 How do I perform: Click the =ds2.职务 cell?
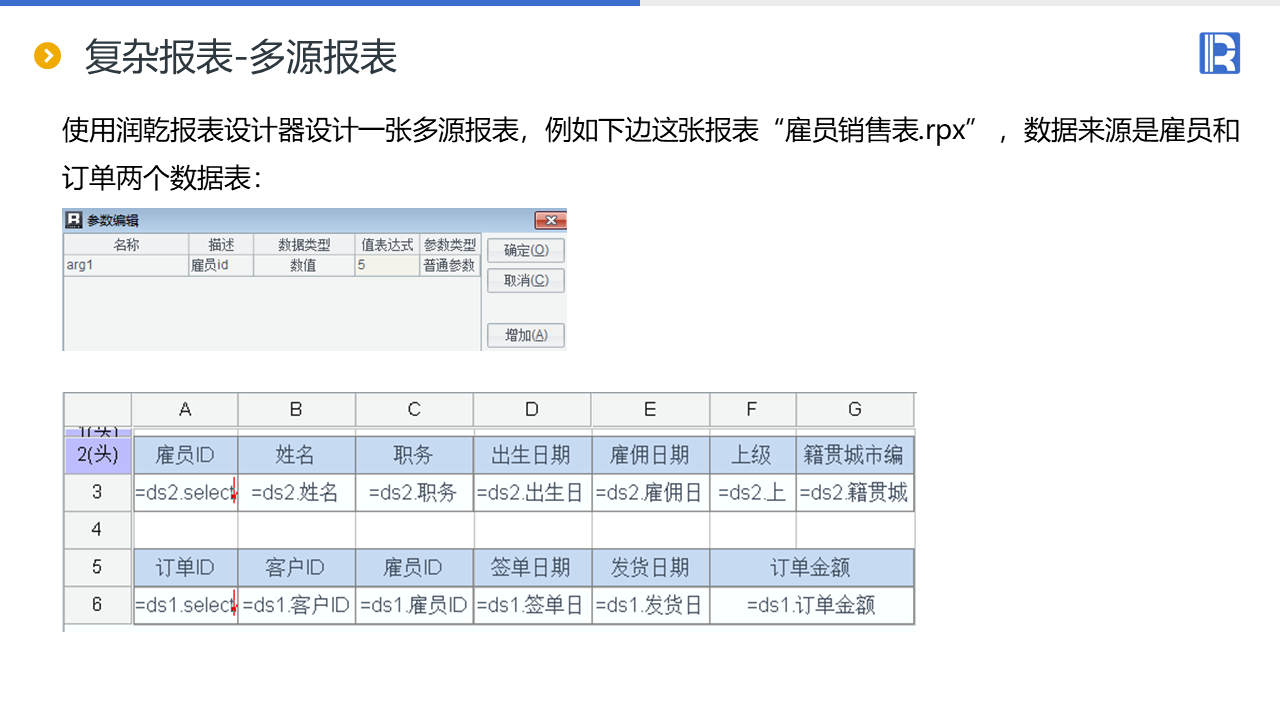(414, 492)
